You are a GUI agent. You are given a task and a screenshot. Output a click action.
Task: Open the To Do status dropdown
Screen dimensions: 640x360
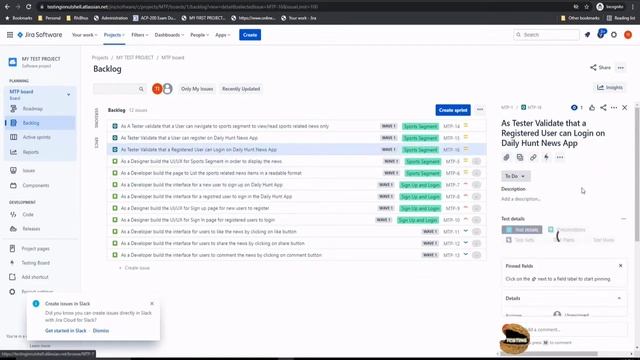(x=516, y=176)
